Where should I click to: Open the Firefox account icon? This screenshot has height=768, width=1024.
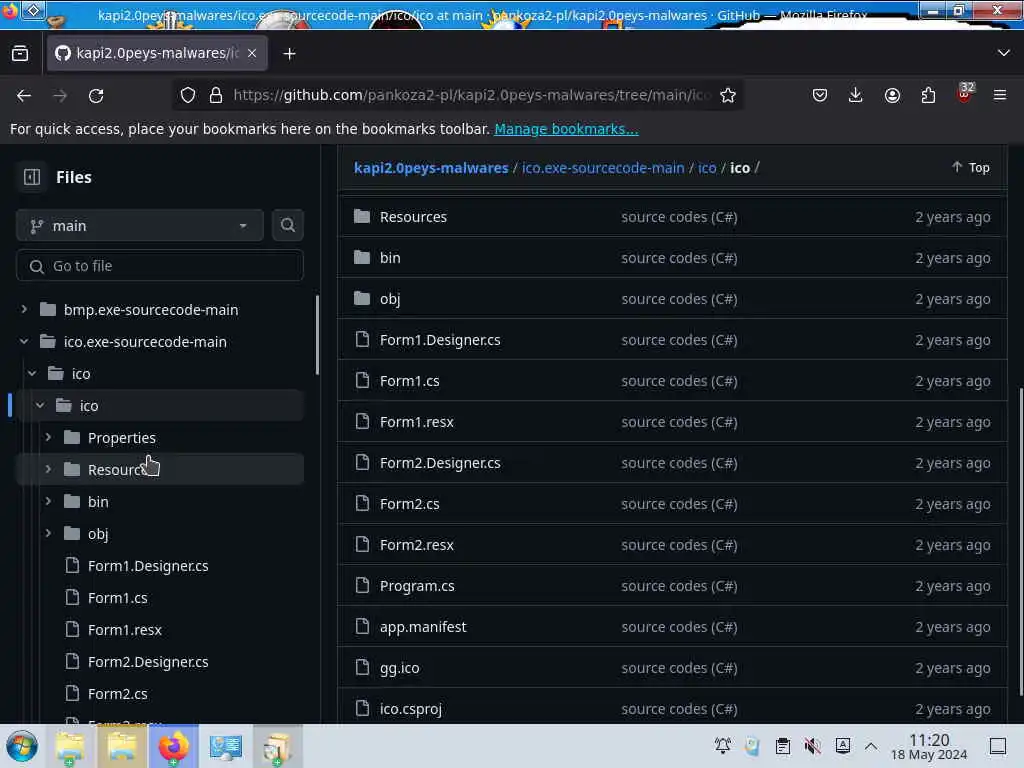(892, 95)
